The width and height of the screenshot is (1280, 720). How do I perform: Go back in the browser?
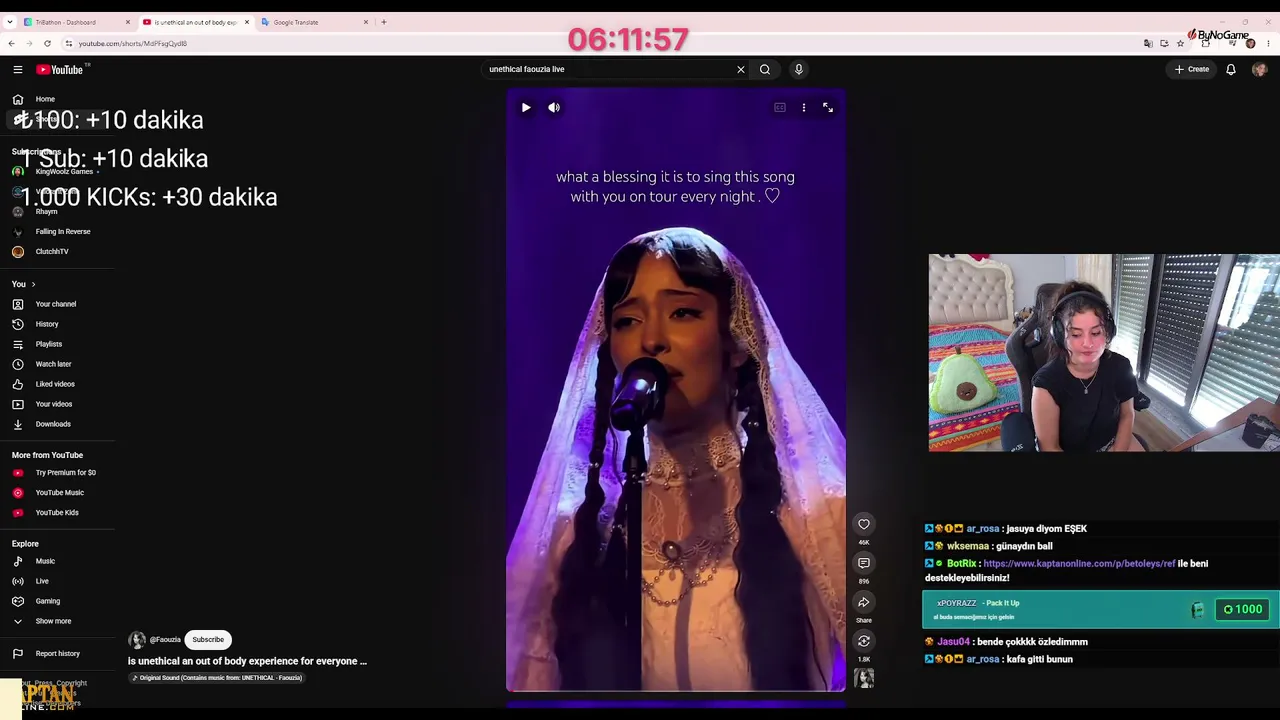coord(11,44)
